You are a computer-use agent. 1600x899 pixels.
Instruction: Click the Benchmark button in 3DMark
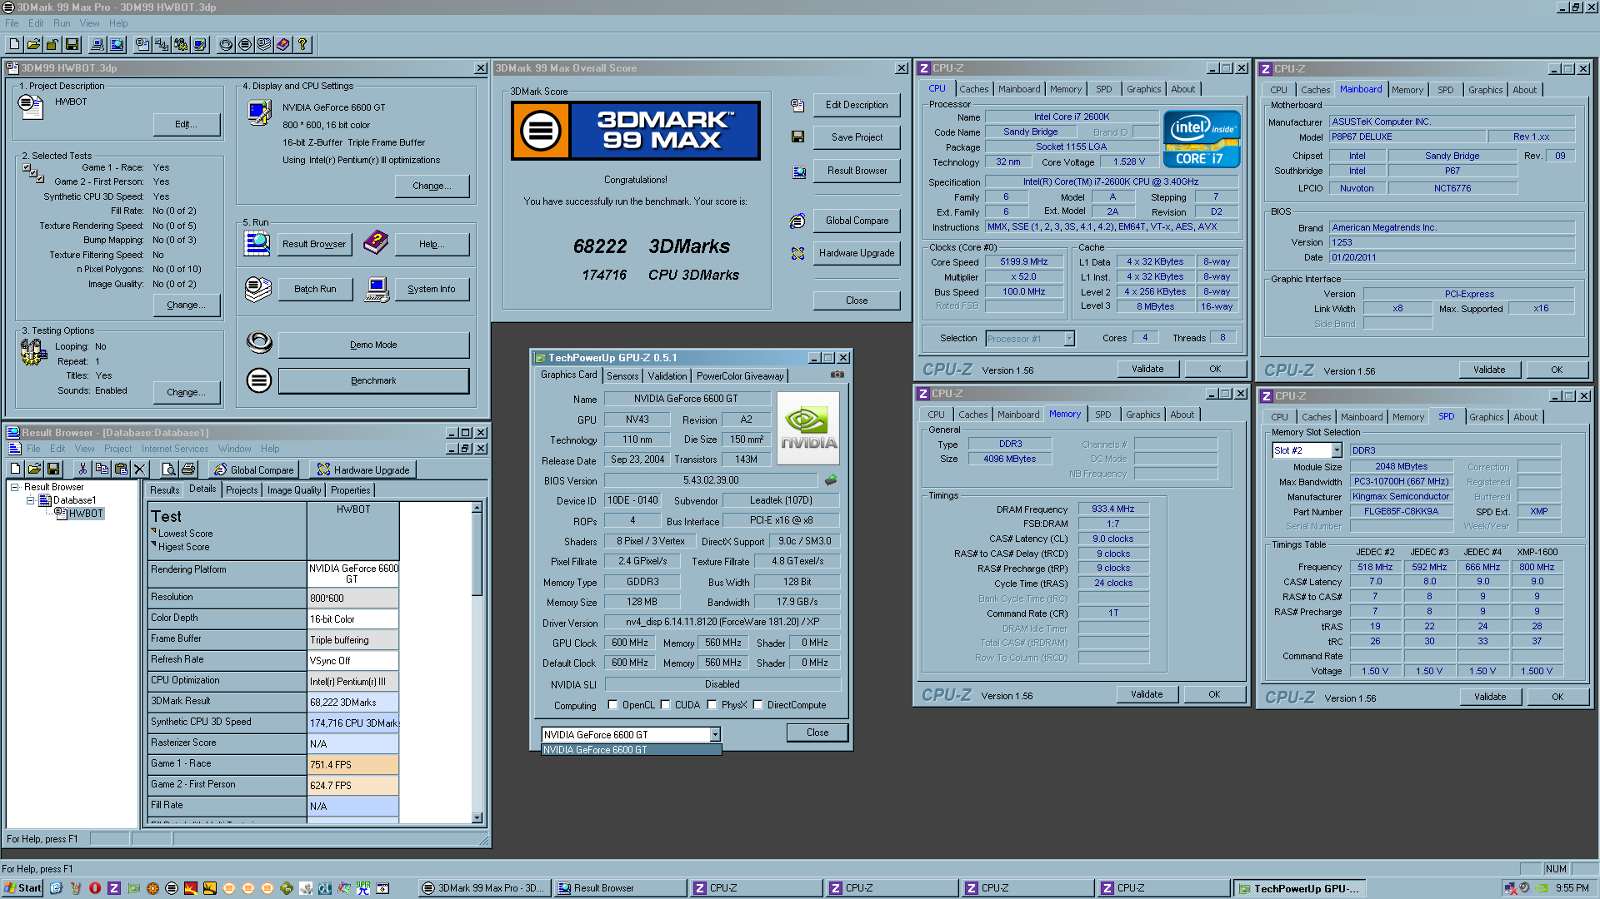pyautogui.click(x=373, y=381)
